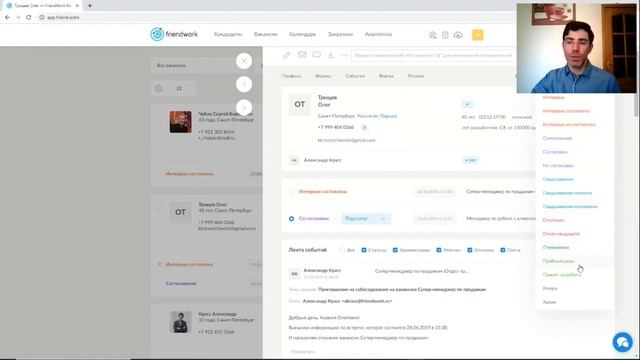Click the smiley icon above the candidate list
The image size is (640, 360).
pyautogui.click(x=158, y=88)
